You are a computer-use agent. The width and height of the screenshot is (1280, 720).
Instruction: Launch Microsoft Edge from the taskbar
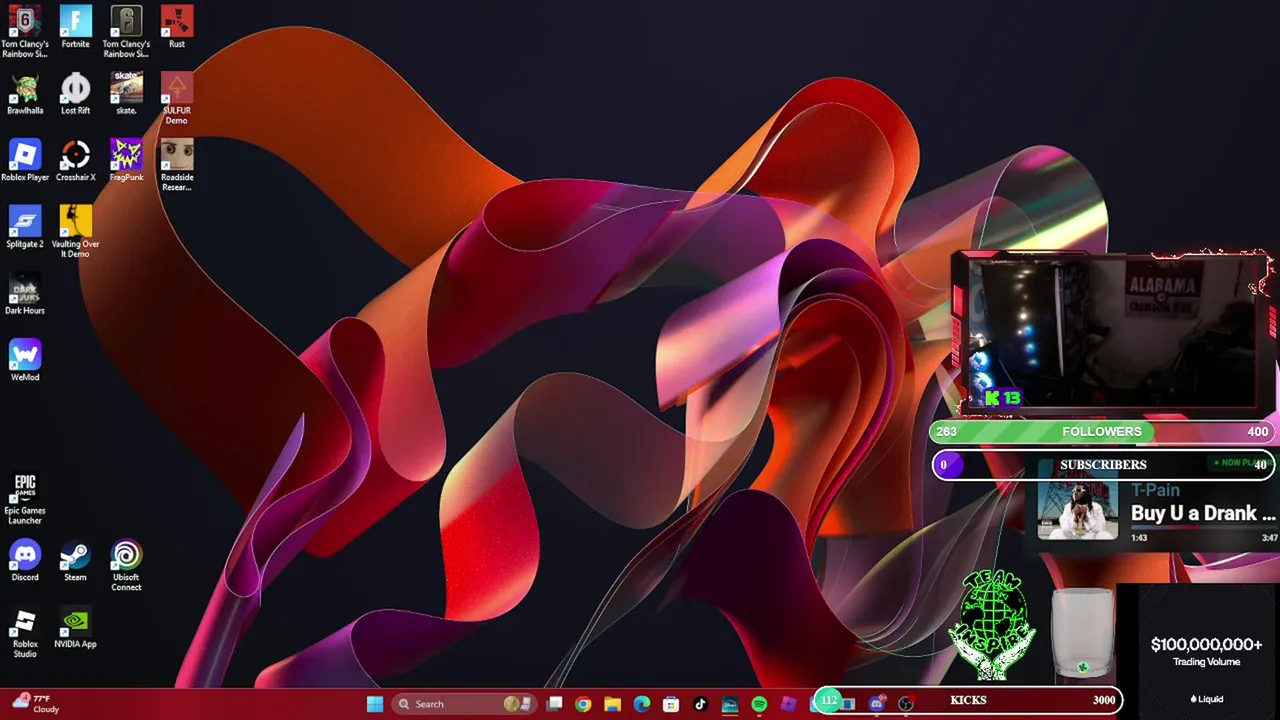[642, 704]
